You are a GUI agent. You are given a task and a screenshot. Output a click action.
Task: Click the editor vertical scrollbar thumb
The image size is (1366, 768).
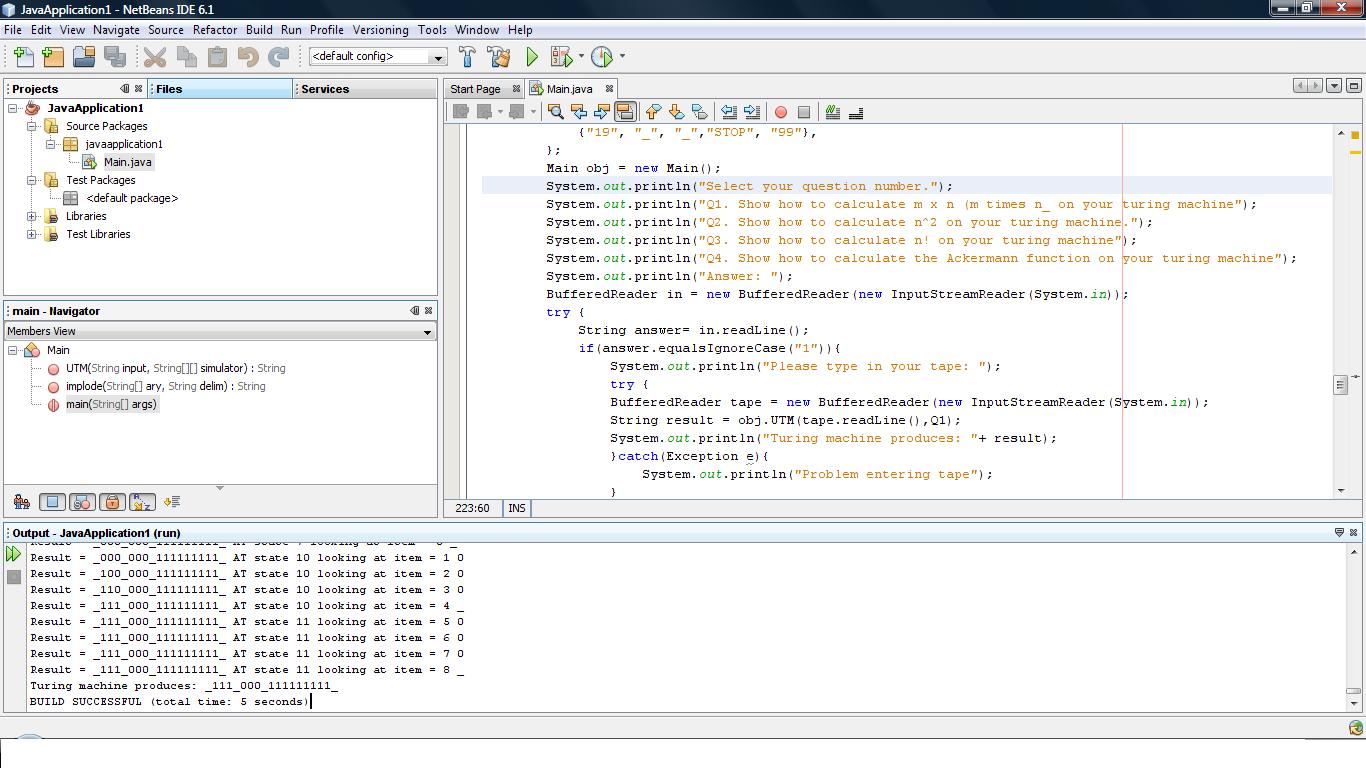[1340, 385]
